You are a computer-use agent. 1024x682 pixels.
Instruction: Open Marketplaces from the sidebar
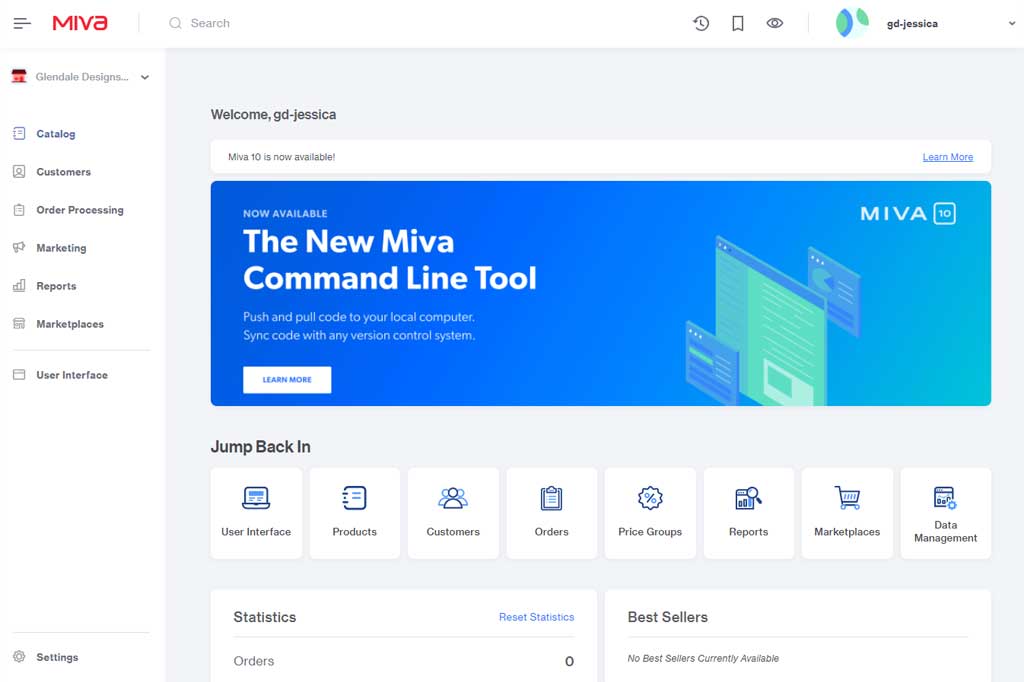tap(70, 324)
